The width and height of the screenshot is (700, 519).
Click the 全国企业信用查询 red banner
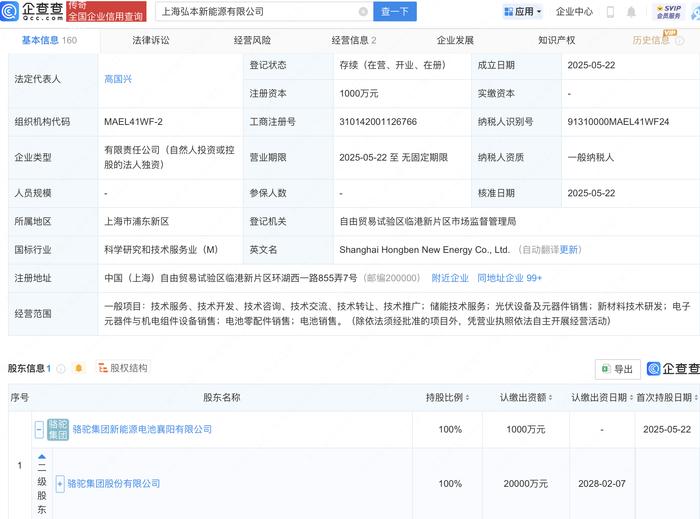click(x=106, y=11)
